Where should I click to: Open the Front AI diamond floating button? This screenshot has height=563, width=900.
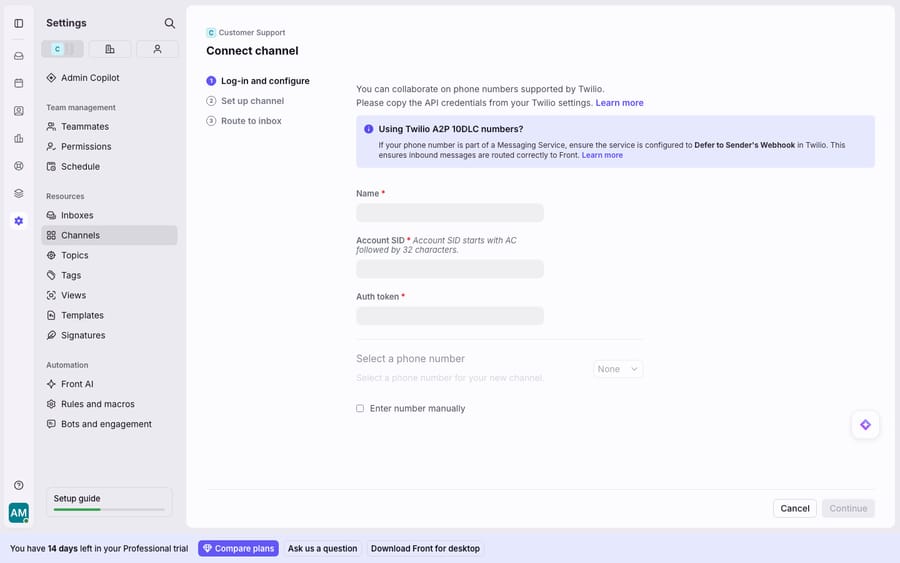[865, 425]
